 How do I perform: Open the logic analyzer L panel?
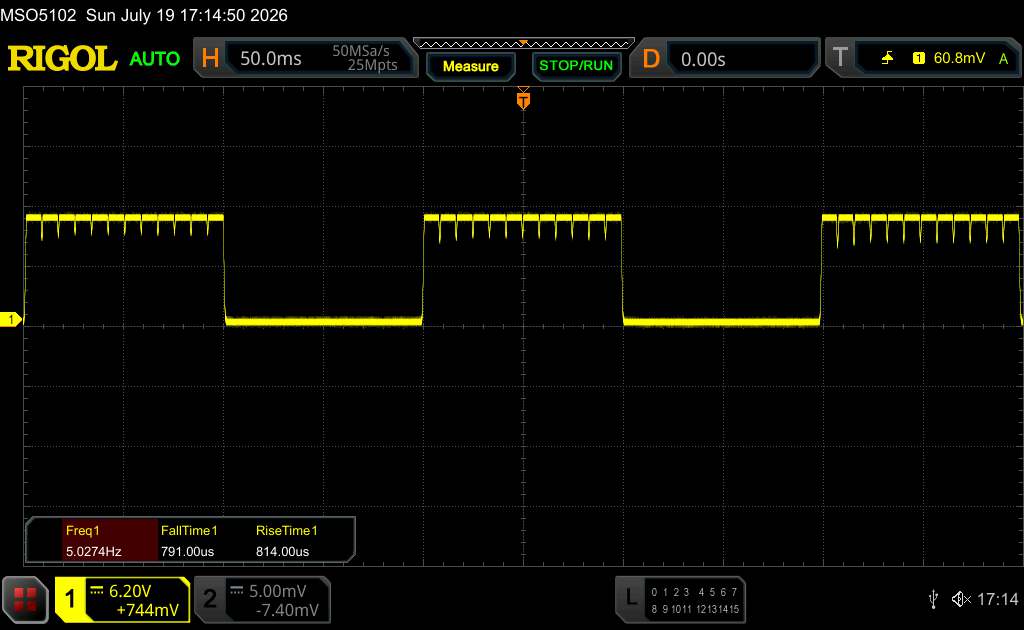(631, 597)
